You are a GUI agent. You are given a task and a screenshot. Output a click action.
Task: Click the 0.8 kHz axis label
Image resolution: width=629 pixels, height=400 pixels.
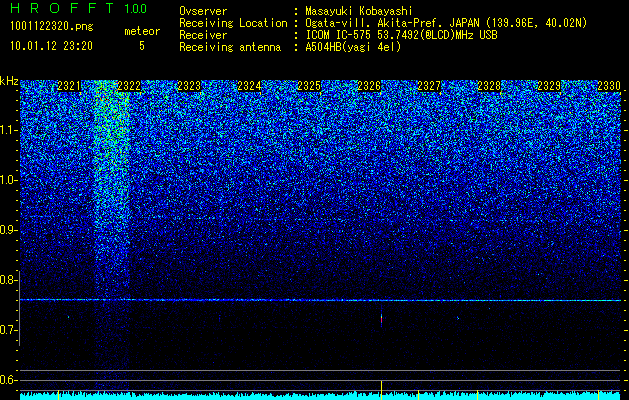[9, 280]
